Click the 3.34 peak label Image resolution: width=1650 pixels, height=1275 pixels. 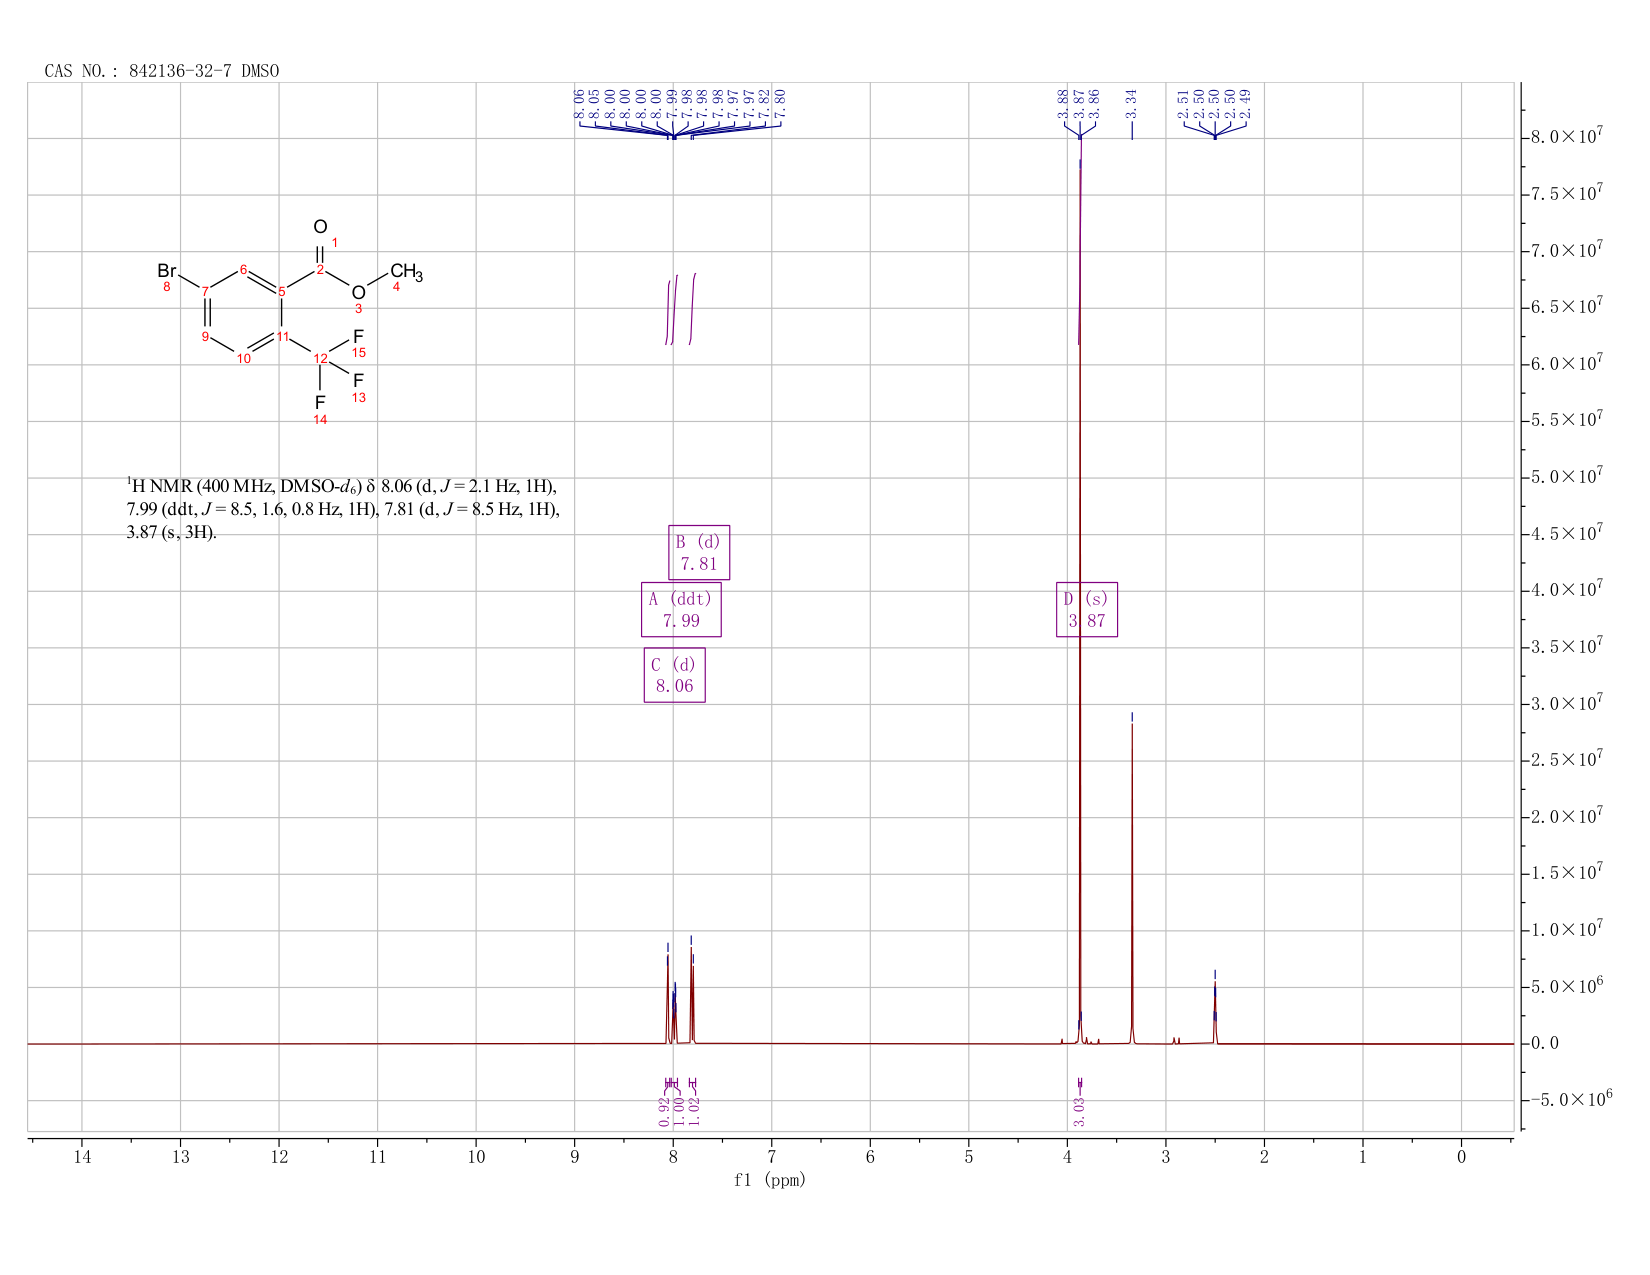tap(1131, 104)
